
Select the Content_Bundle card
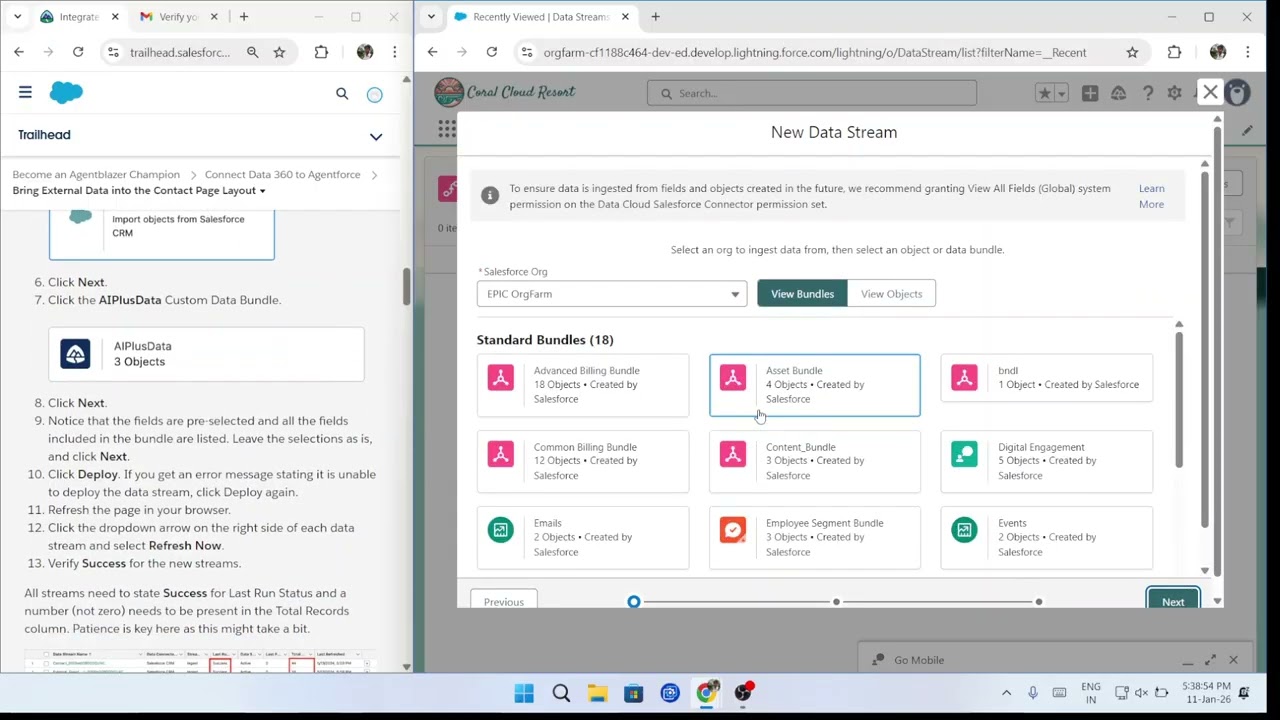click(x=815, y=461)
